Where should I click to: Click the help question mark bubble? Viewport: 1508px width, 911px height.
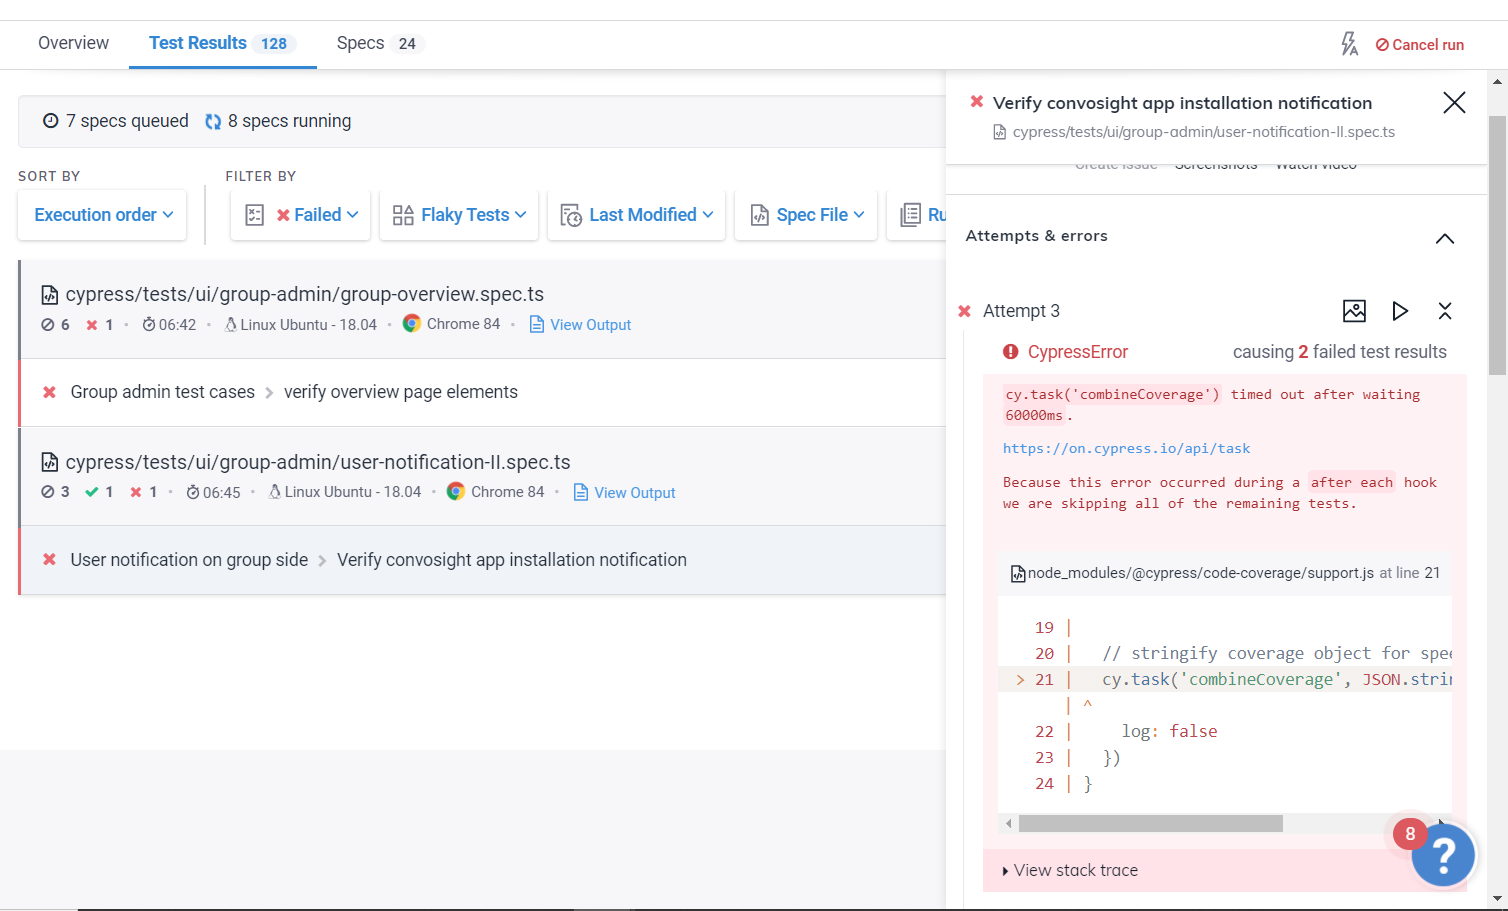[x=1443, y=854]
